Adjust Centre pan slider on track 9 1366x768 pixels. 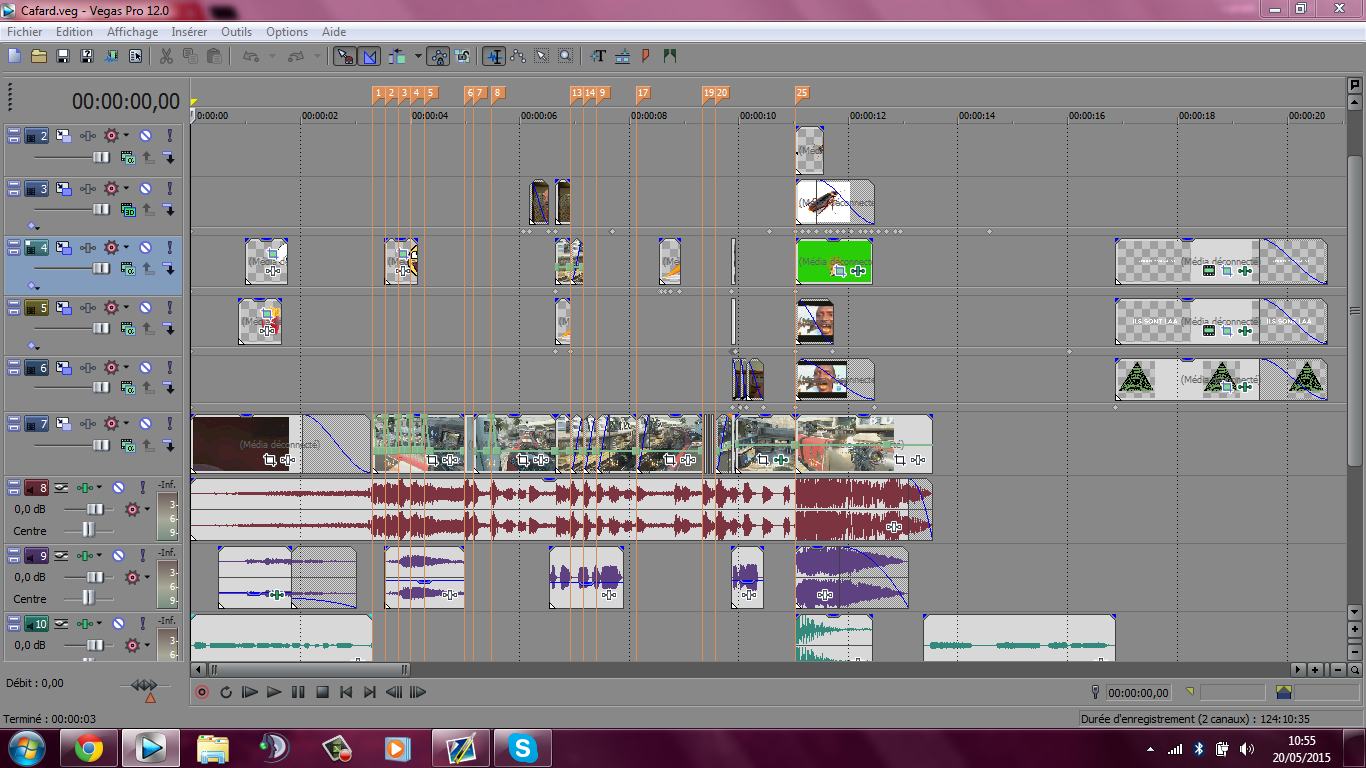click(x=88, y=597)
